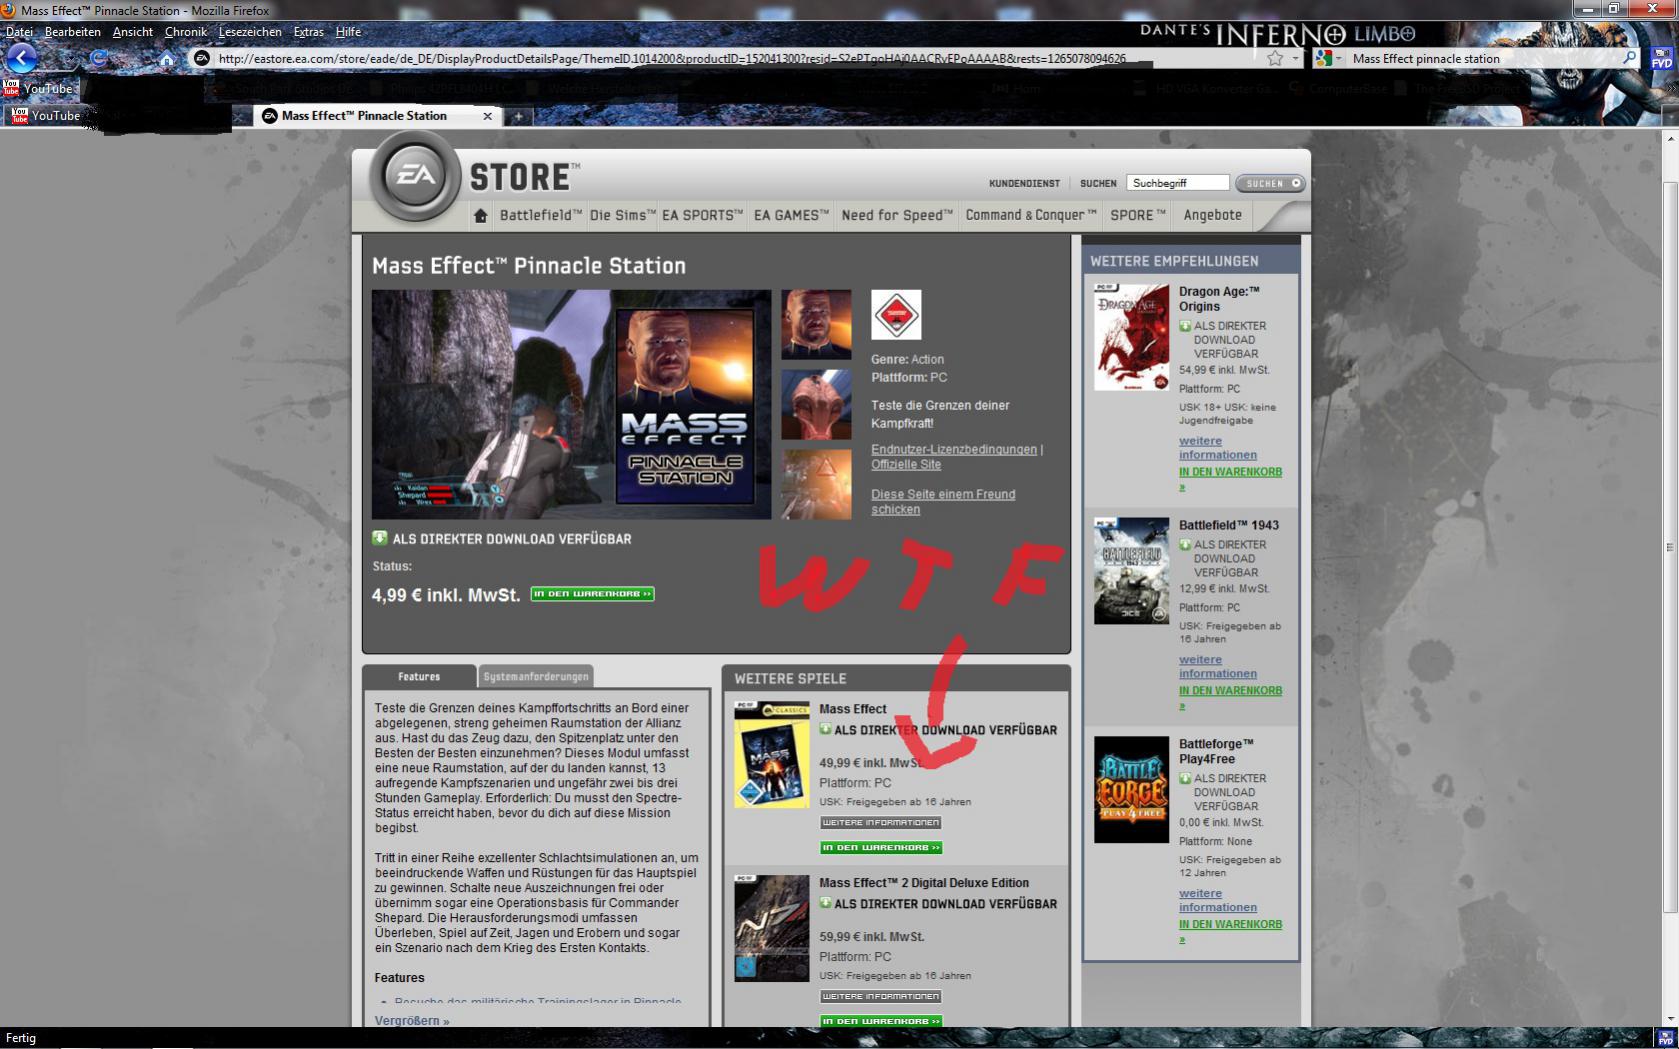Add Dragon Age Origins in den Warenkorb
1679x1049 pixels.
(1230, 479)
